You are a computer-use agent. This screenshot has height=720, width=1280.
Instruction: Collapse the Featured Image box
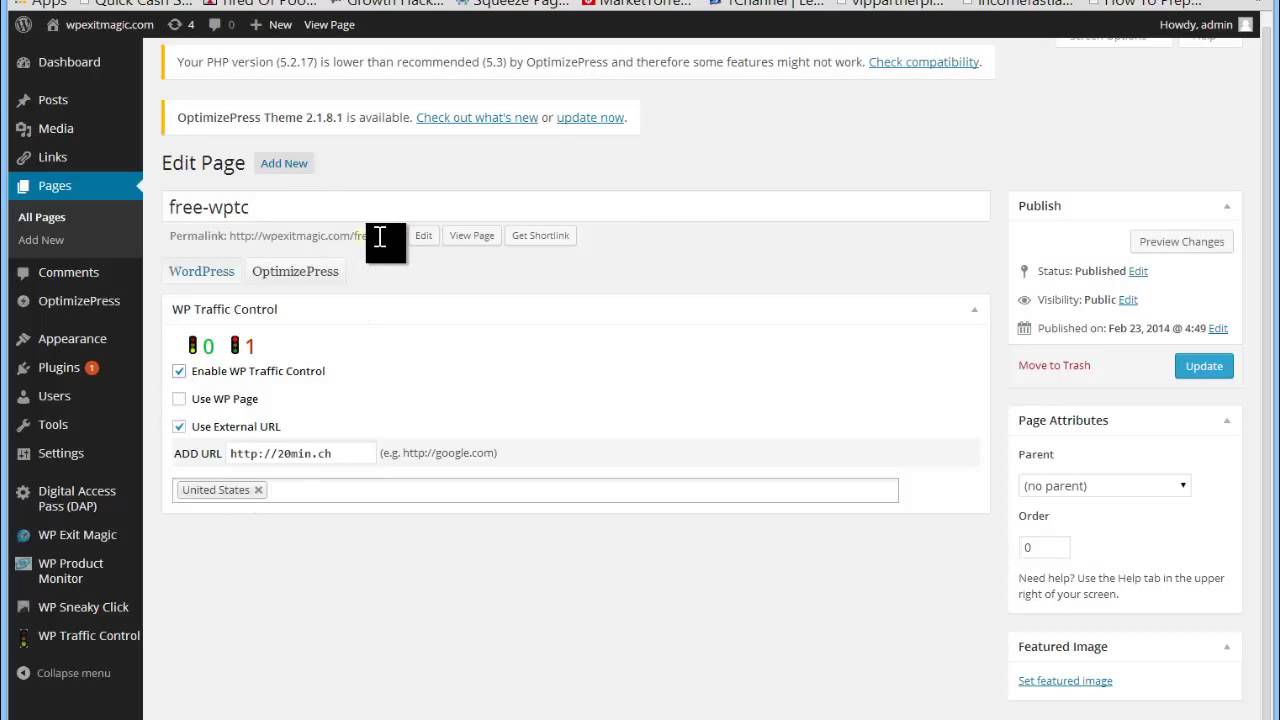(1227, 647)
